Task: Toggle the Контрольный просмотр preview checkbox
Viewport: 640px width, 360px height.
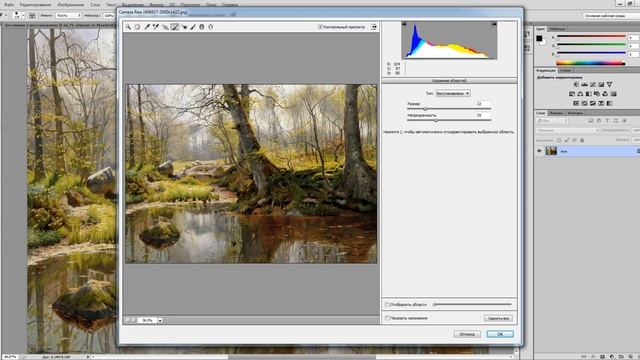Action: (x=320, y=27)
